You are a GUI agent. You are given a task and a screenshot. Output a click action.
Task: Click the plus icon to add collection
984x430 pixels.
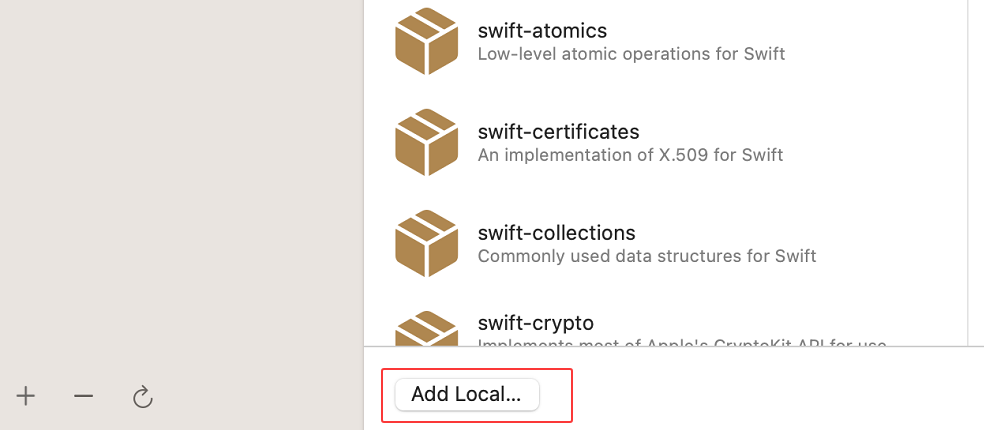[x=26, y=397]
